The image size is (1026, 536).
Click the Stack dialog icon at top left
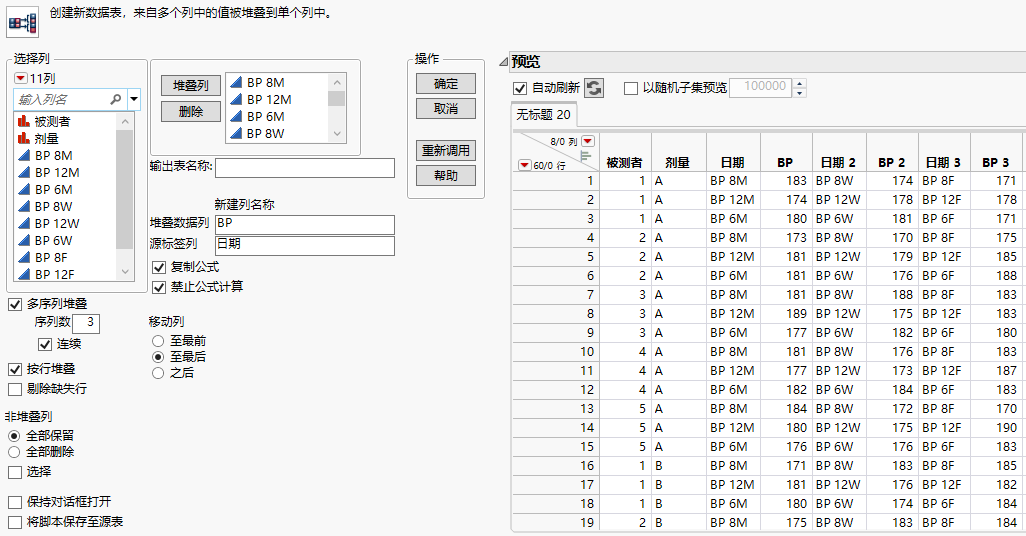(x=23, y=22)
